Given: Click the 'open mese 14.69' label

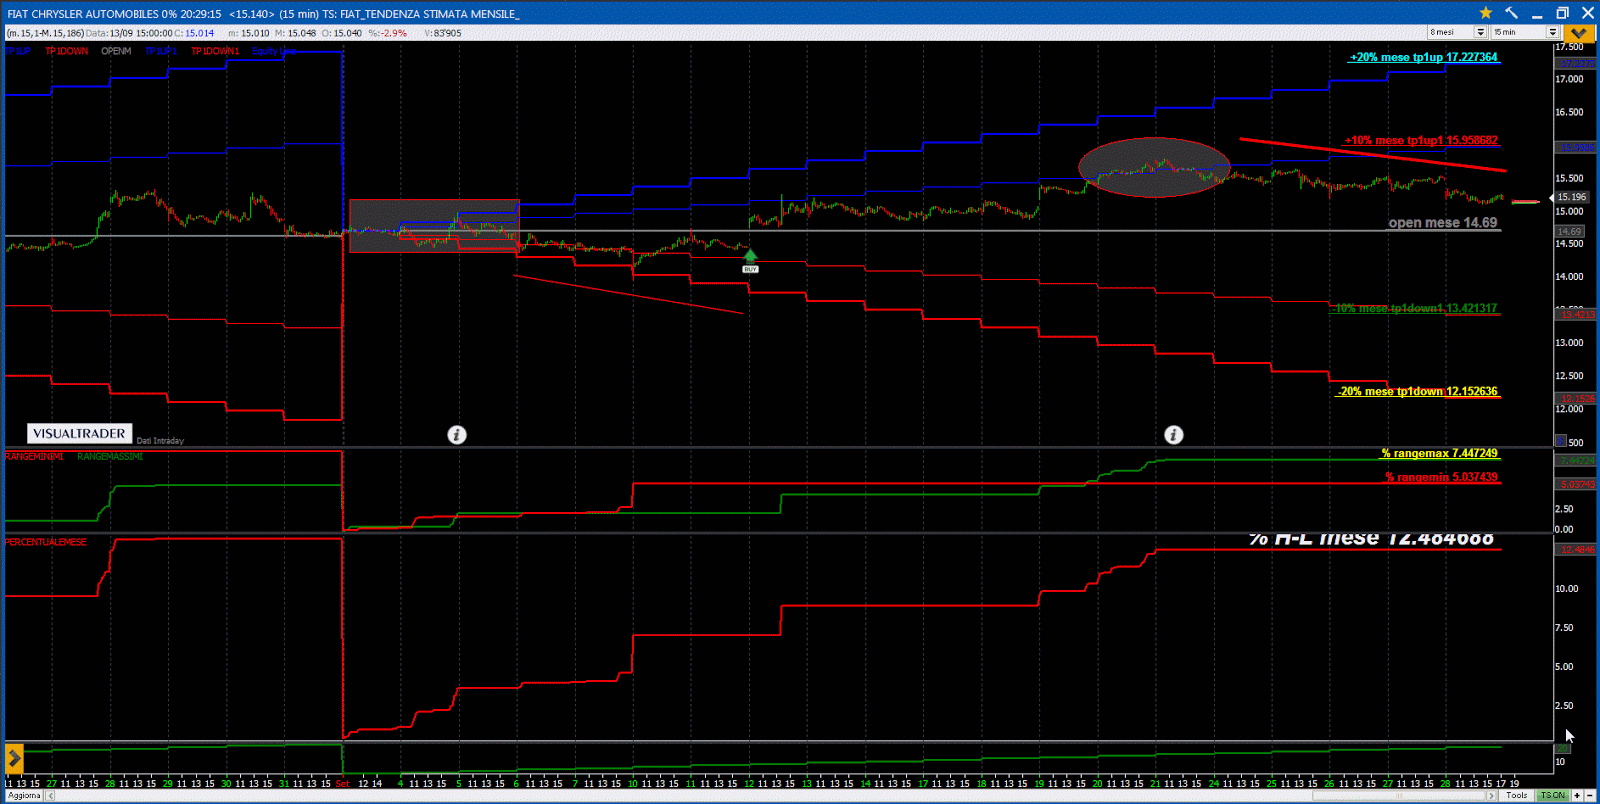Looking at the screenshot, I should click(1443, 223).
